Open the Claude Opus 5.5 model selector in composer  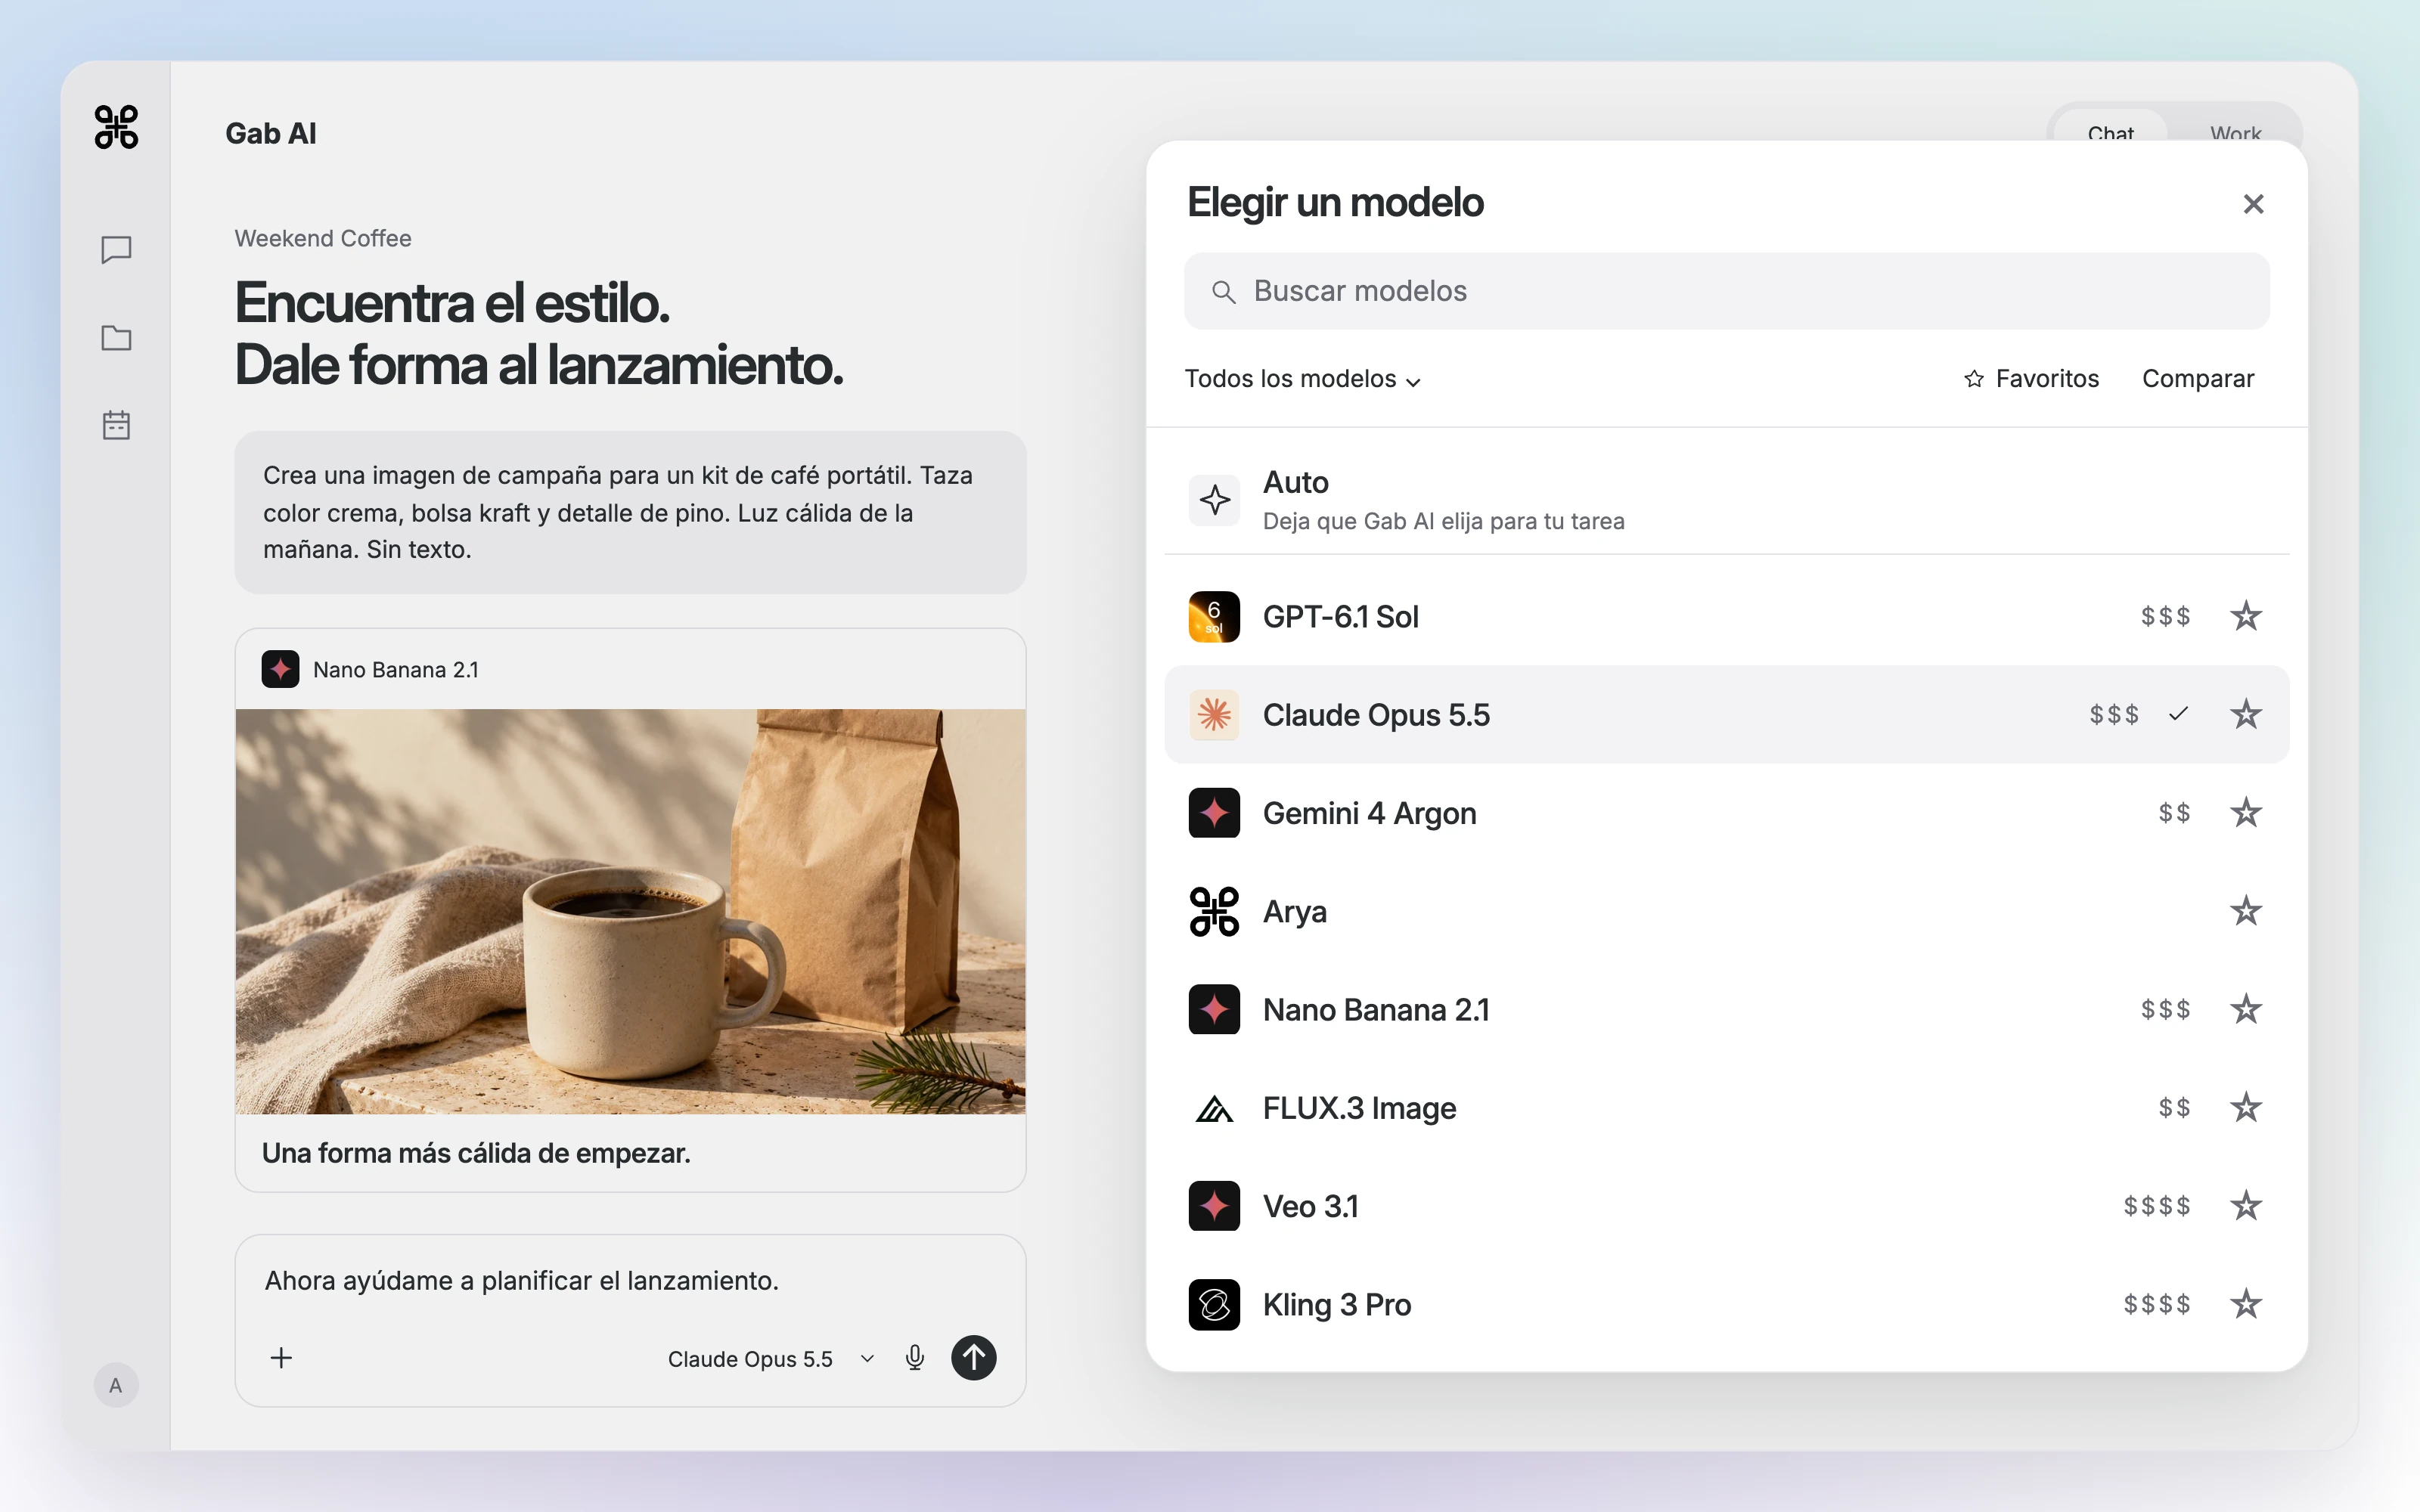pos(771,1359)
